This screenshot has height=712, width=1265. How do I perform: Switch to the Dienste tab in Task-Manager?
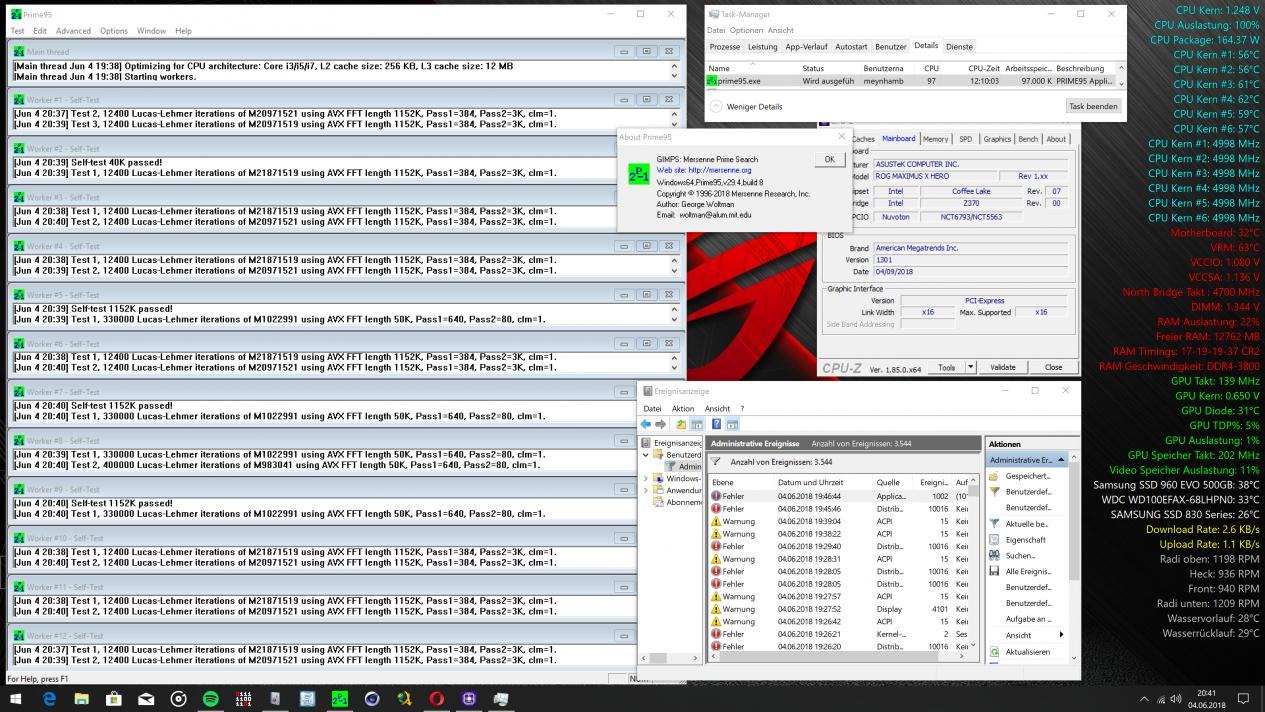pos(959,46)
